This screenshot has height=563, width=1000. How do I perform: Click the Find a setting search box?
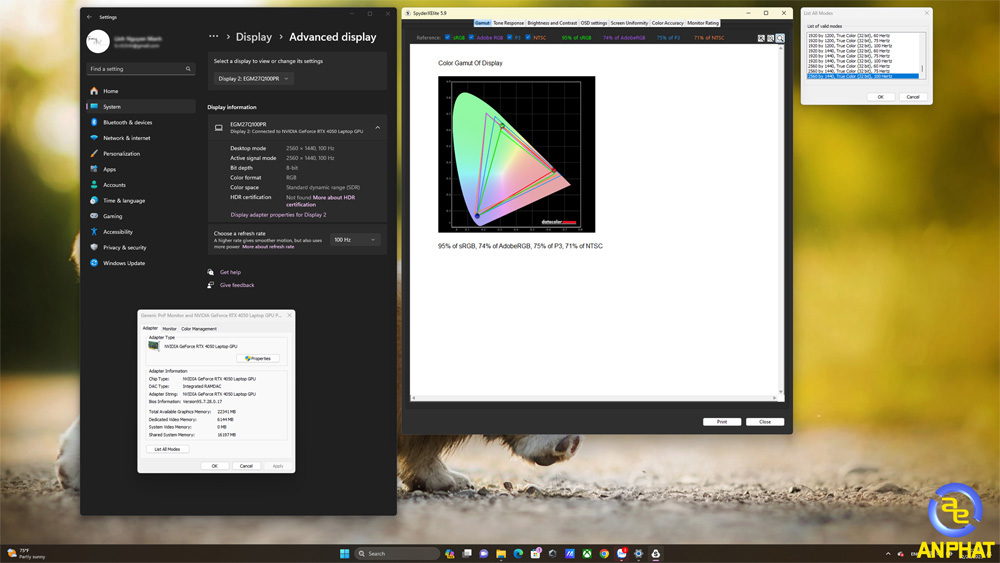click(140, 69)
